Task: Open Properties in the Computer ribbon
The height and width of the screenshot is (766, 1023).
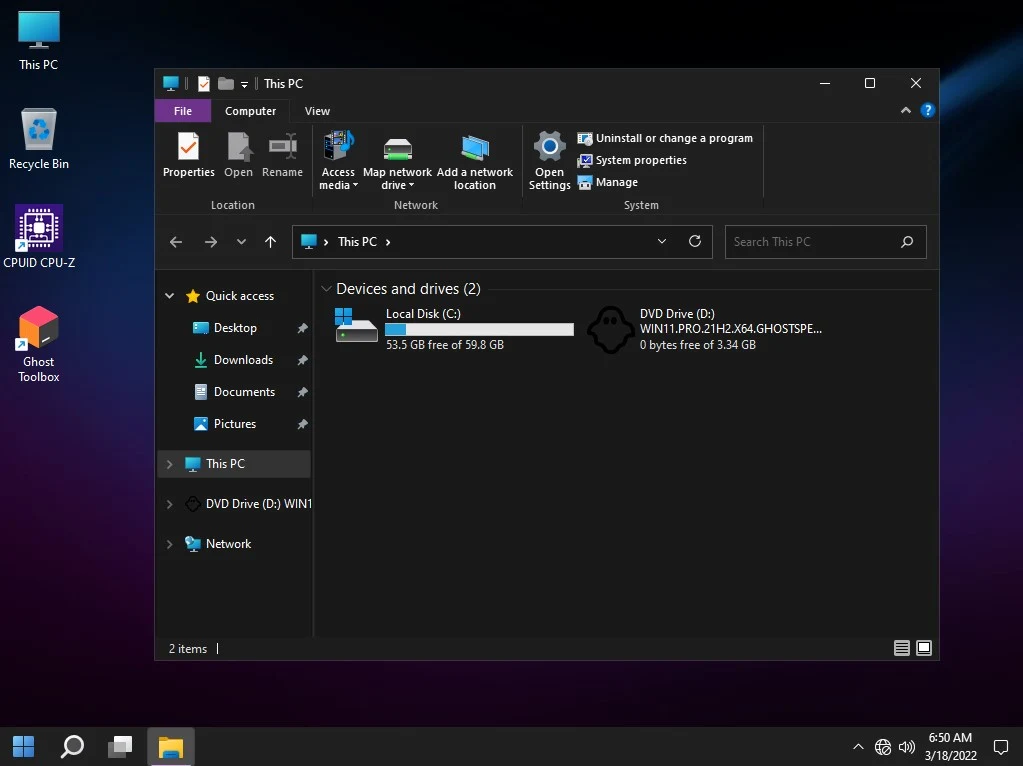Action: coord(189,155)
